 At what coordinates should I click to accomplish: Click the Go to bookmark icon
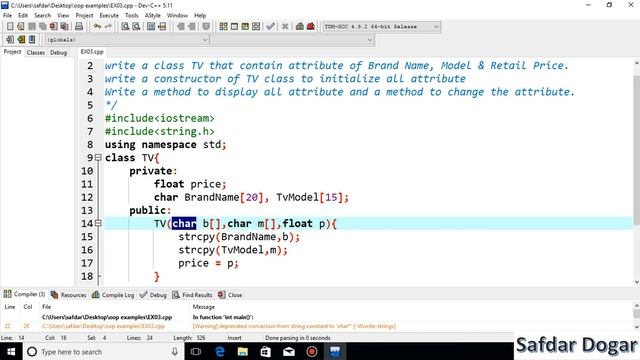pyautogui.click(x=32, y=40)
